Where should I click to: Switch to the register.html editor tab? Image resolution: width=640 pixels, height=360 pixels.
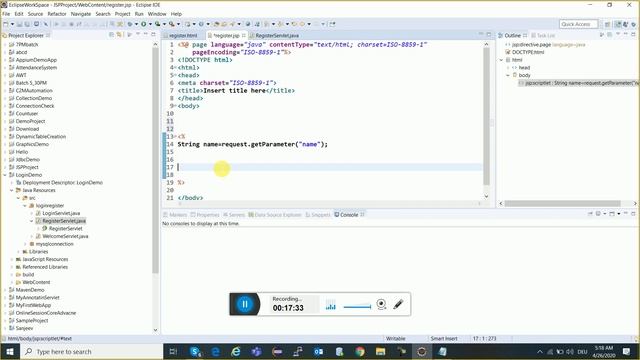183,36
